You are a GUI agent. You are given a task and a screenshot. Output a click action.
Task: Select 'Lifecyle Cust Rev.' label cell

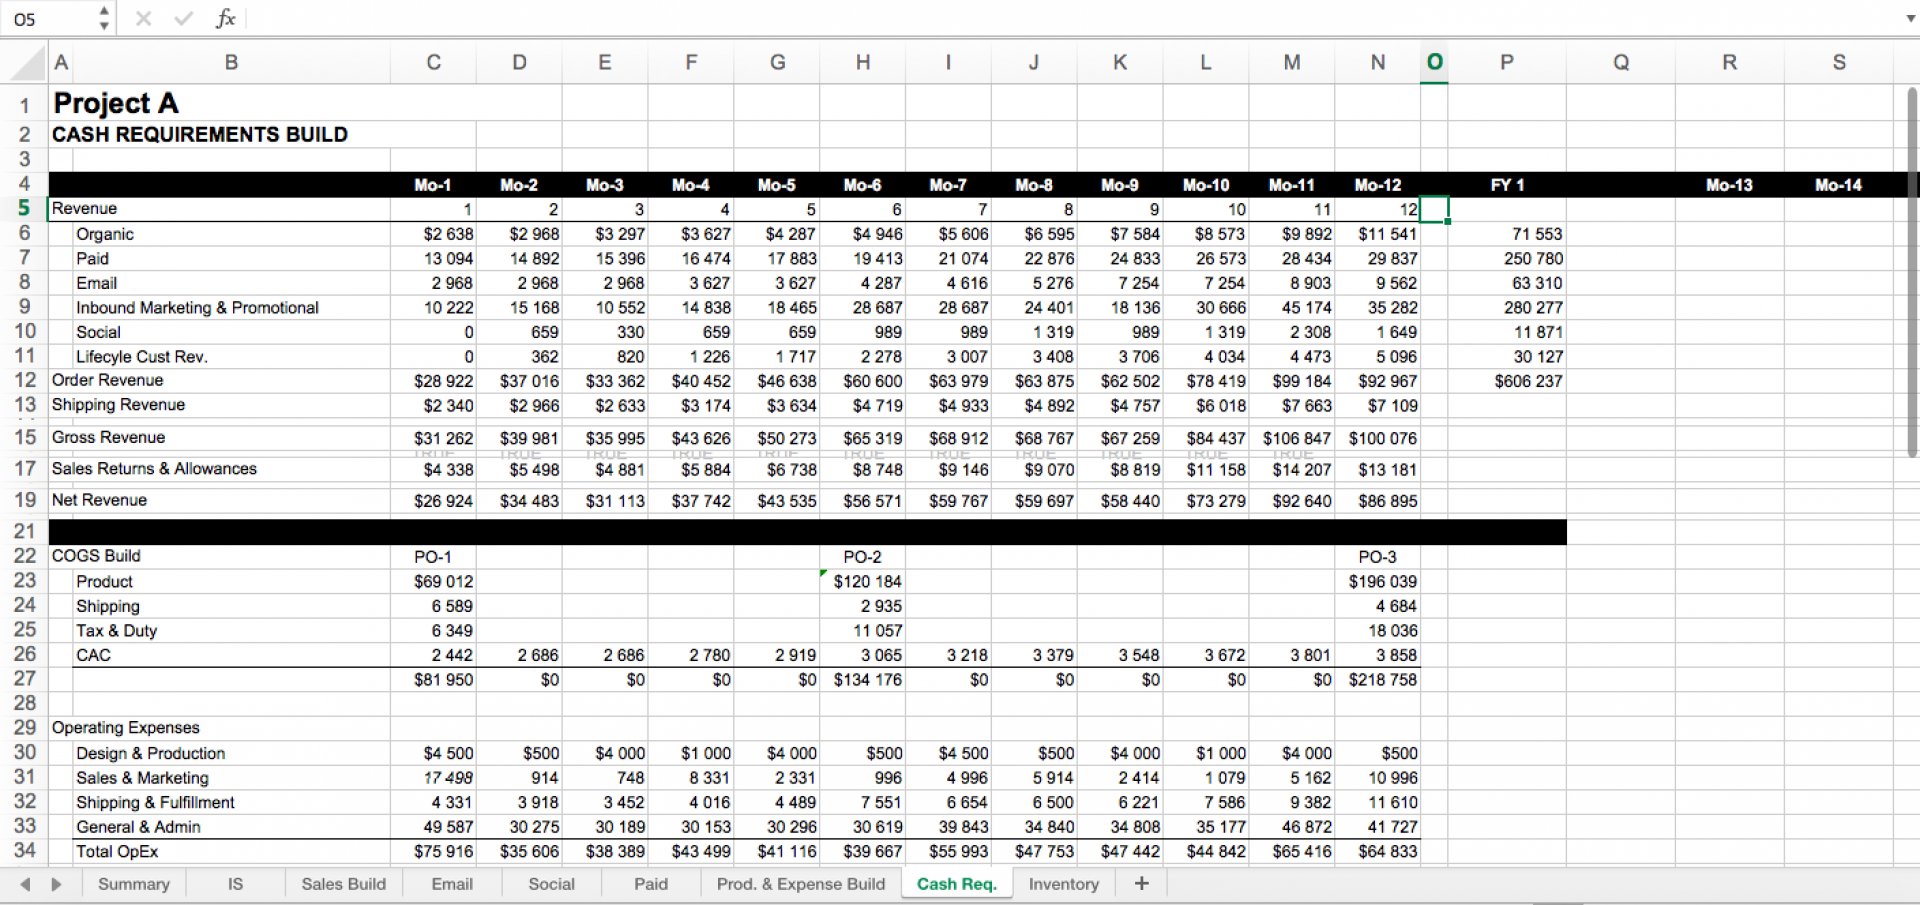click(x=142, y=356)
